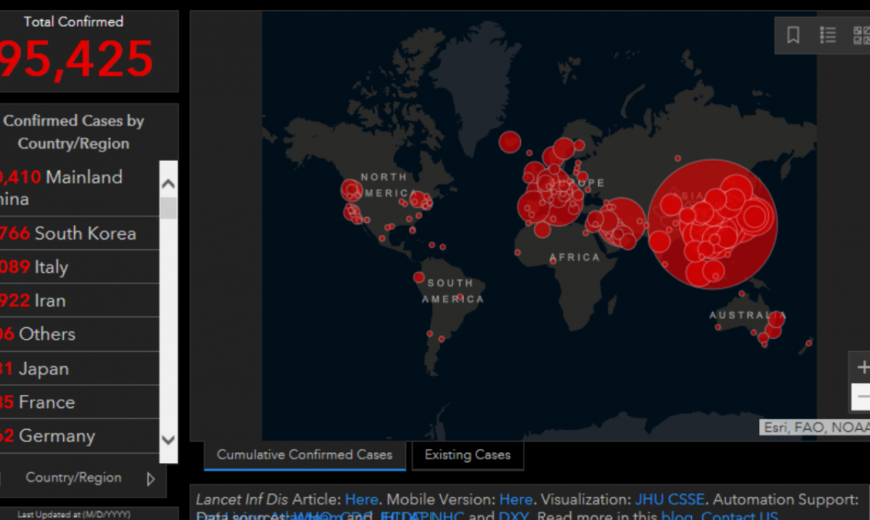Select the Country/Region list tab
870x520 pixels.
click(x=73, y=477)
